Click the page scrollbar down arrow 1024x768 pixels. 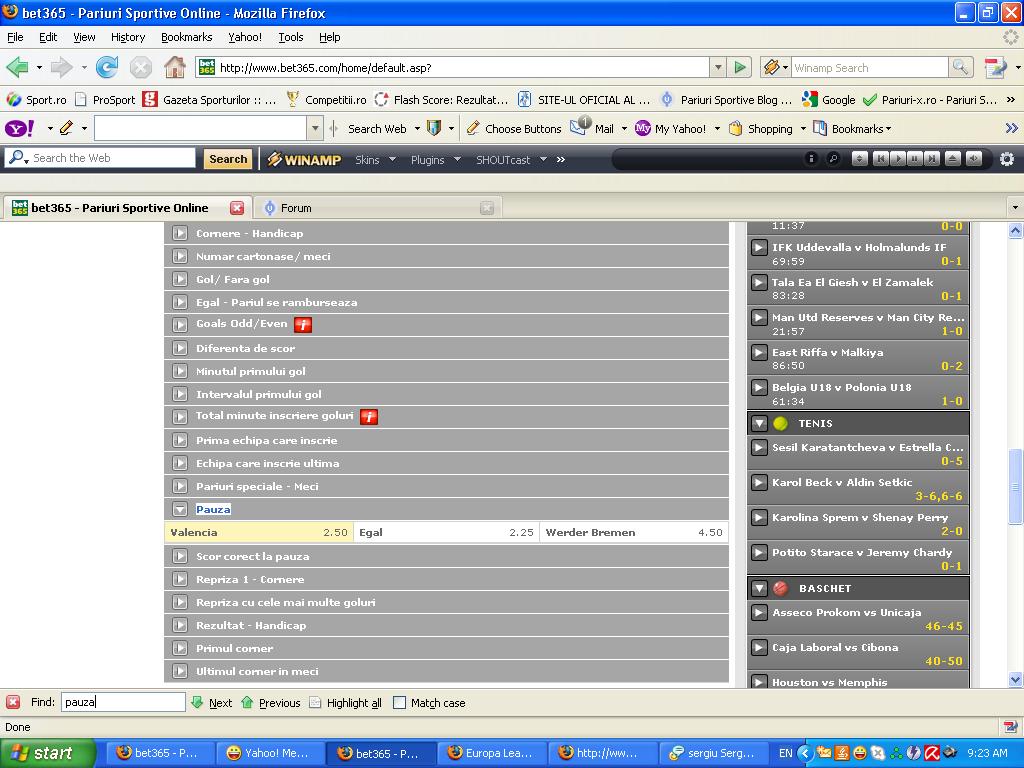click(1016, 679)
